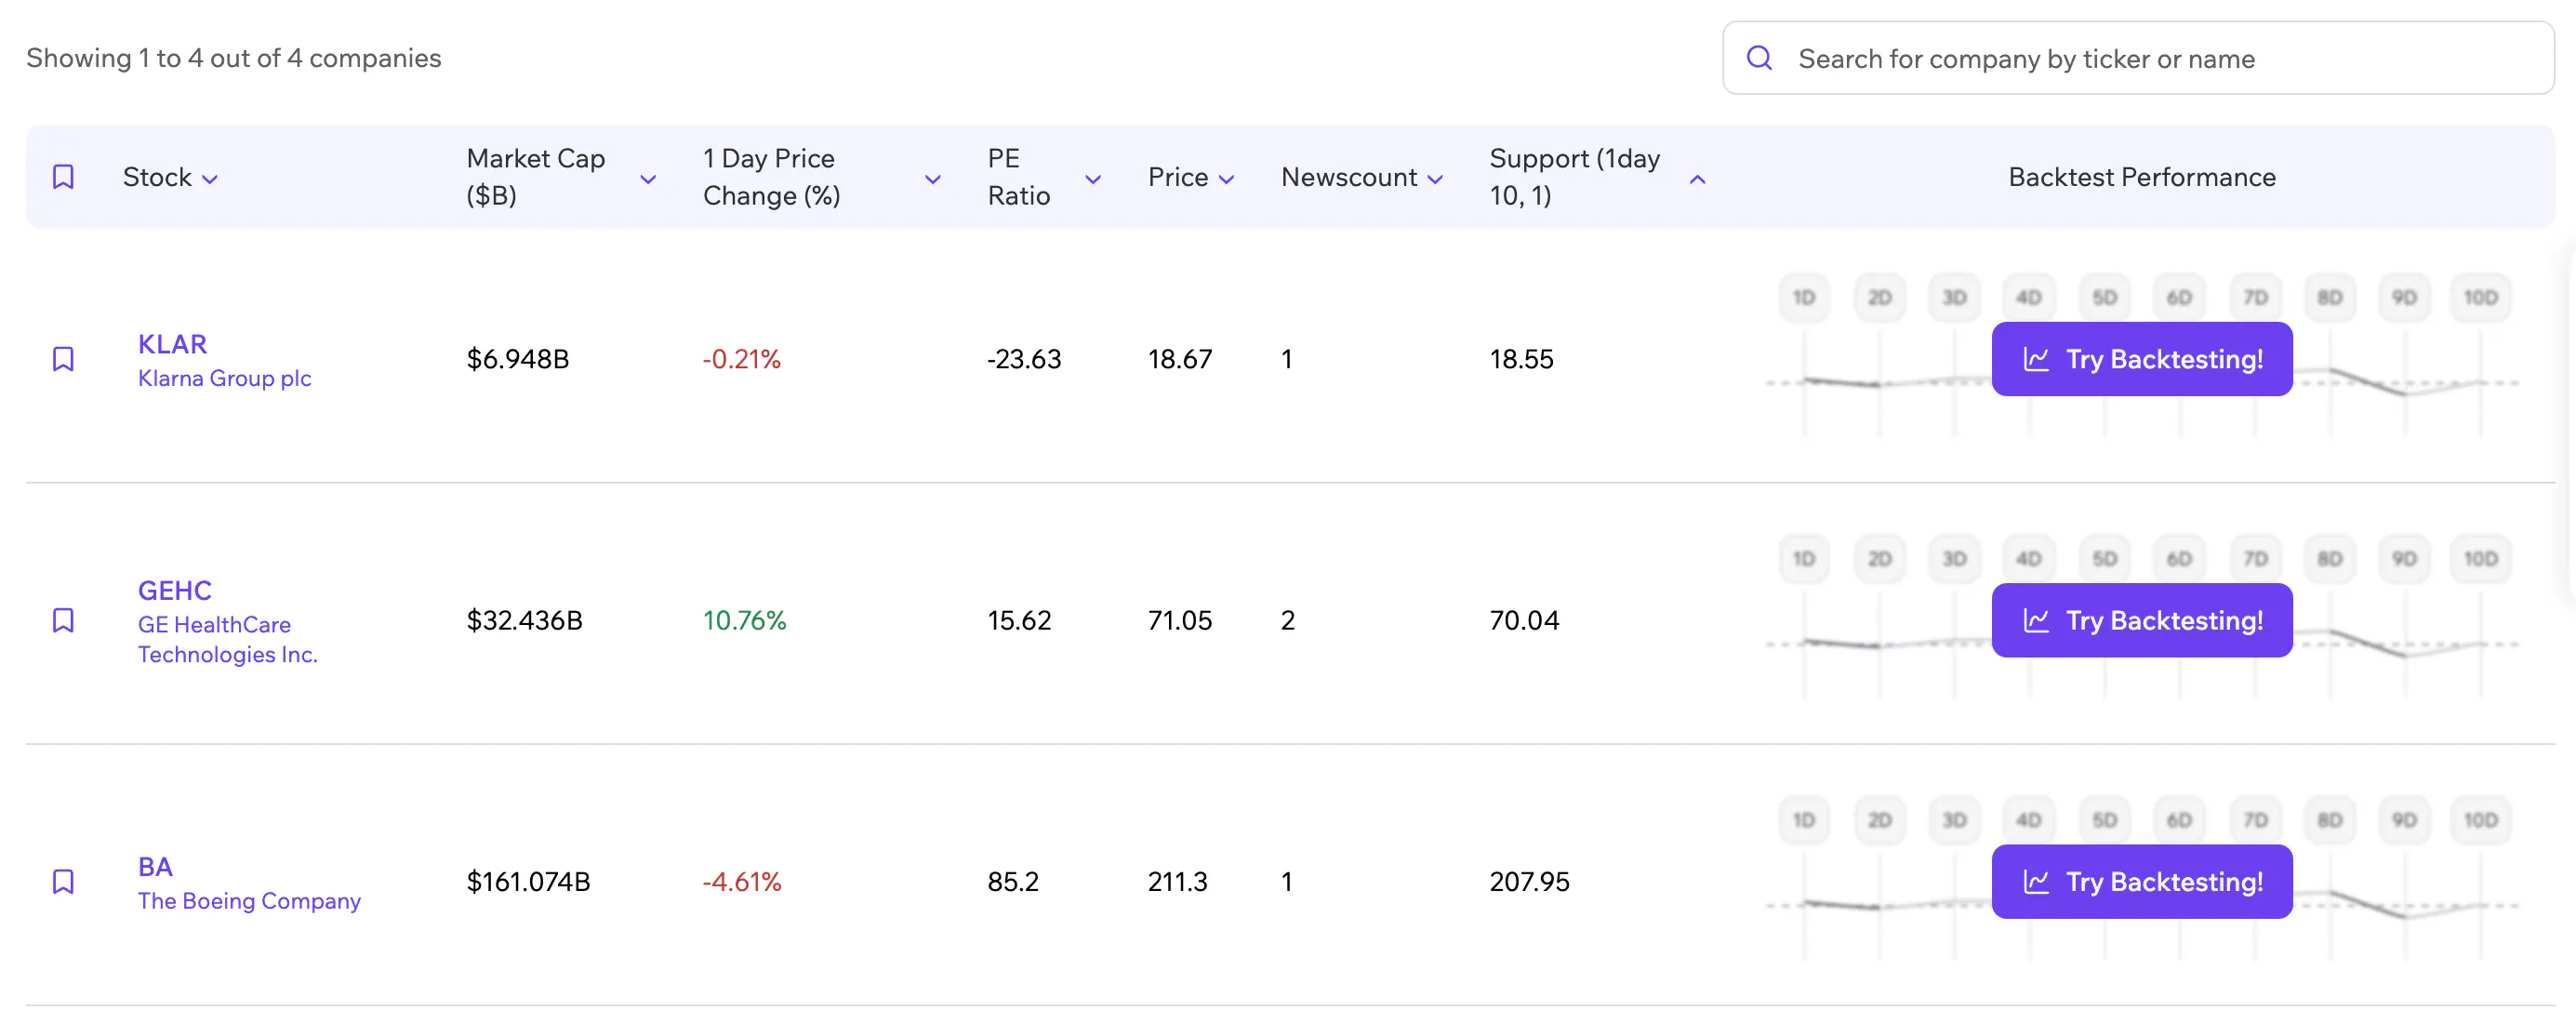Open GE HealthCare Technologies Inc. link
Screen dimensions: 2576x1010
pyautogui.click(x=227, y=639)
